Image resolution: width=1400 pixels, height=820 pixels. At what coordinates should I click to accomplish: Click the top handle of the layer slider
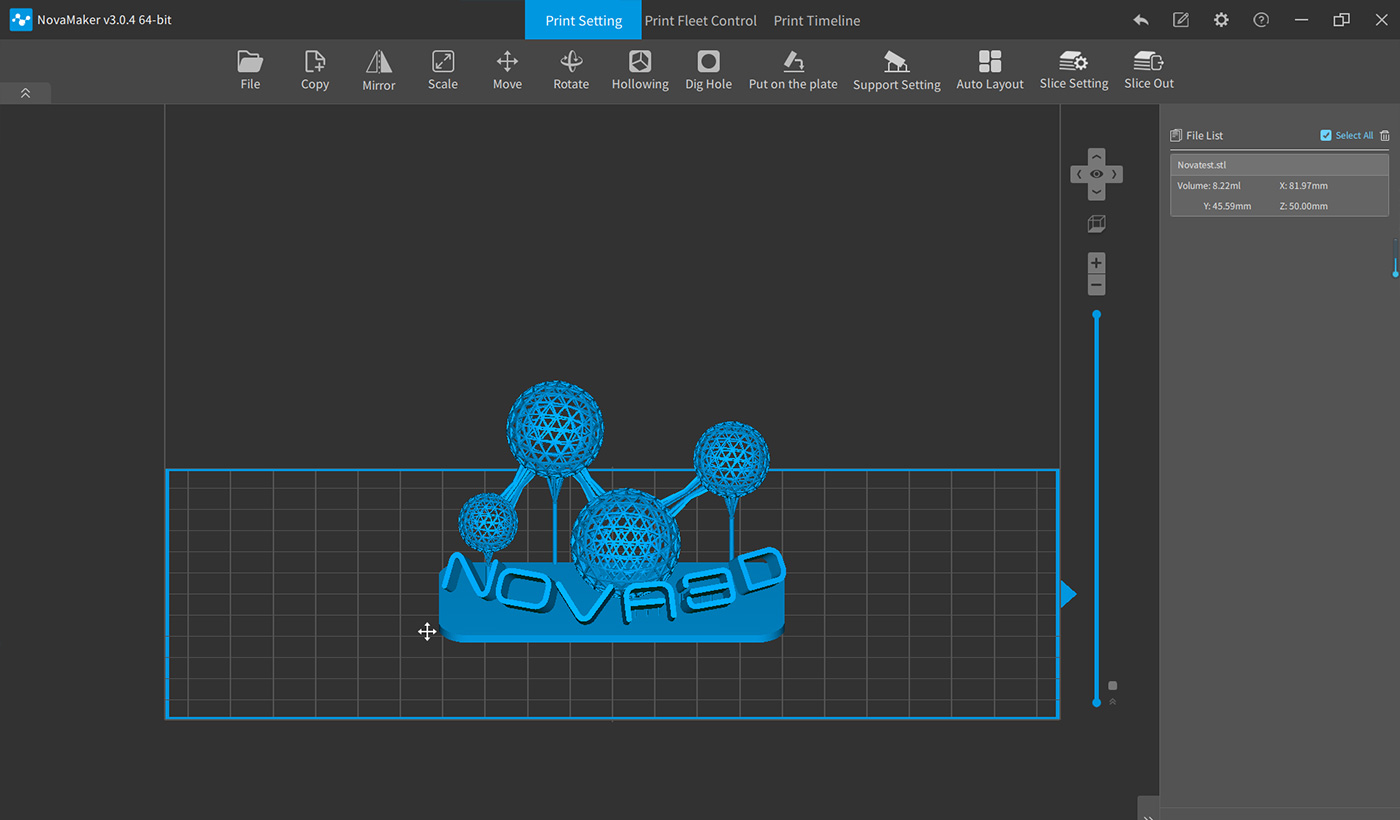click(x=1096, y=314)
